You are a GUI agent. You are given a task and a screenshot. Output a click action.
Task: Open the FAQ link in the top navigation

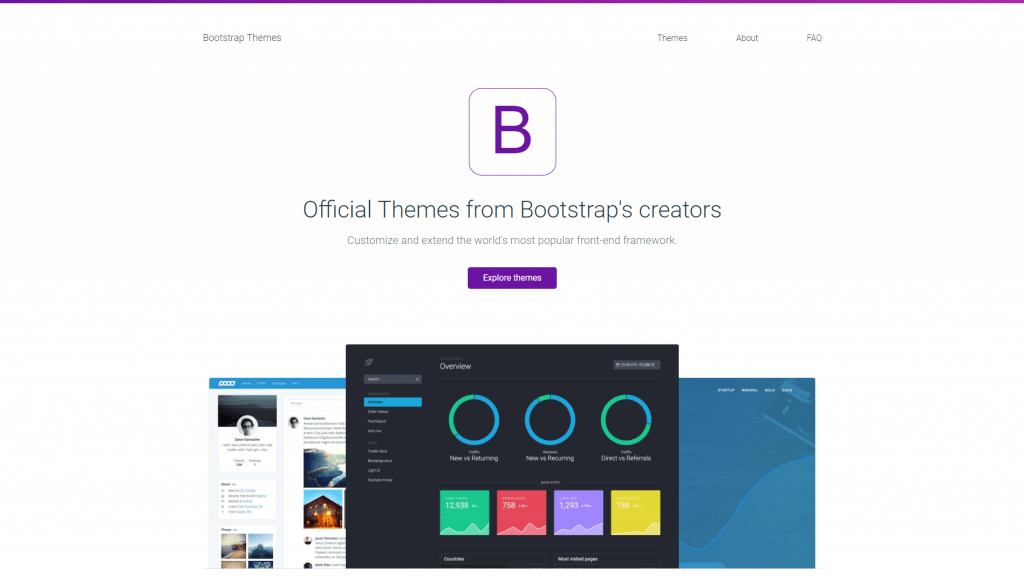tap(814, 38)
